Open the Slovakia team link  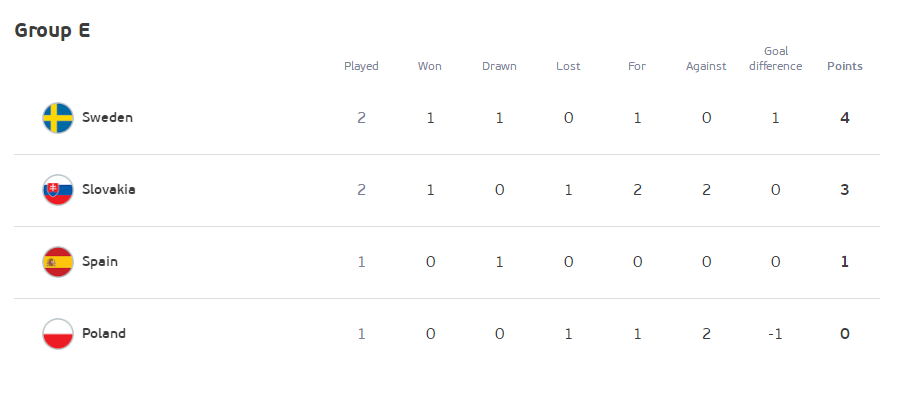(108, 190)
